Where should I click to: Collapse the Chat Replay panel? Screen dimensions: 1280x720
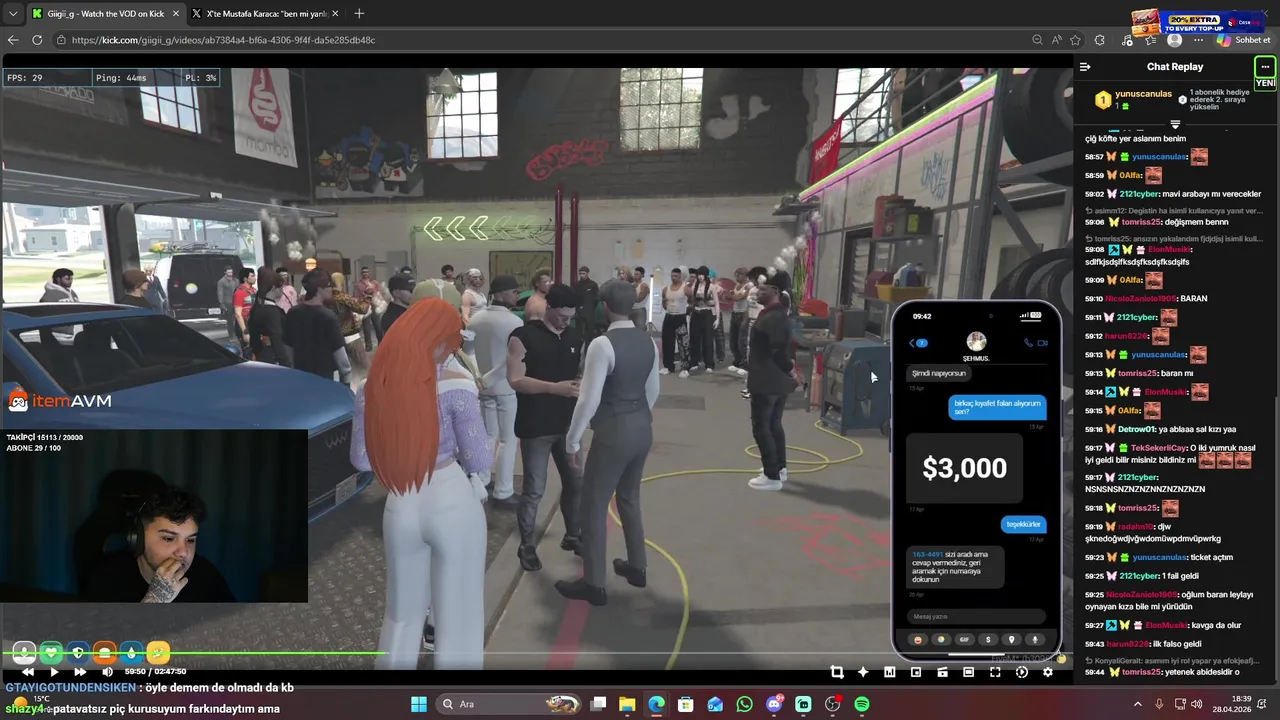coord(1085,67)
